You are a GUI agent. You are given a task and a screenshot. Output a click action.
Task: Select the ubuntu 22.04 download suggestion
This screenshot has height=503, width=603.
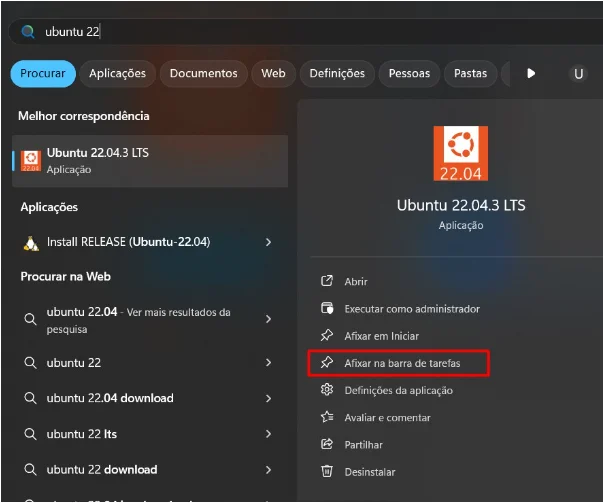pyautogui.click(x=150, y=398)
